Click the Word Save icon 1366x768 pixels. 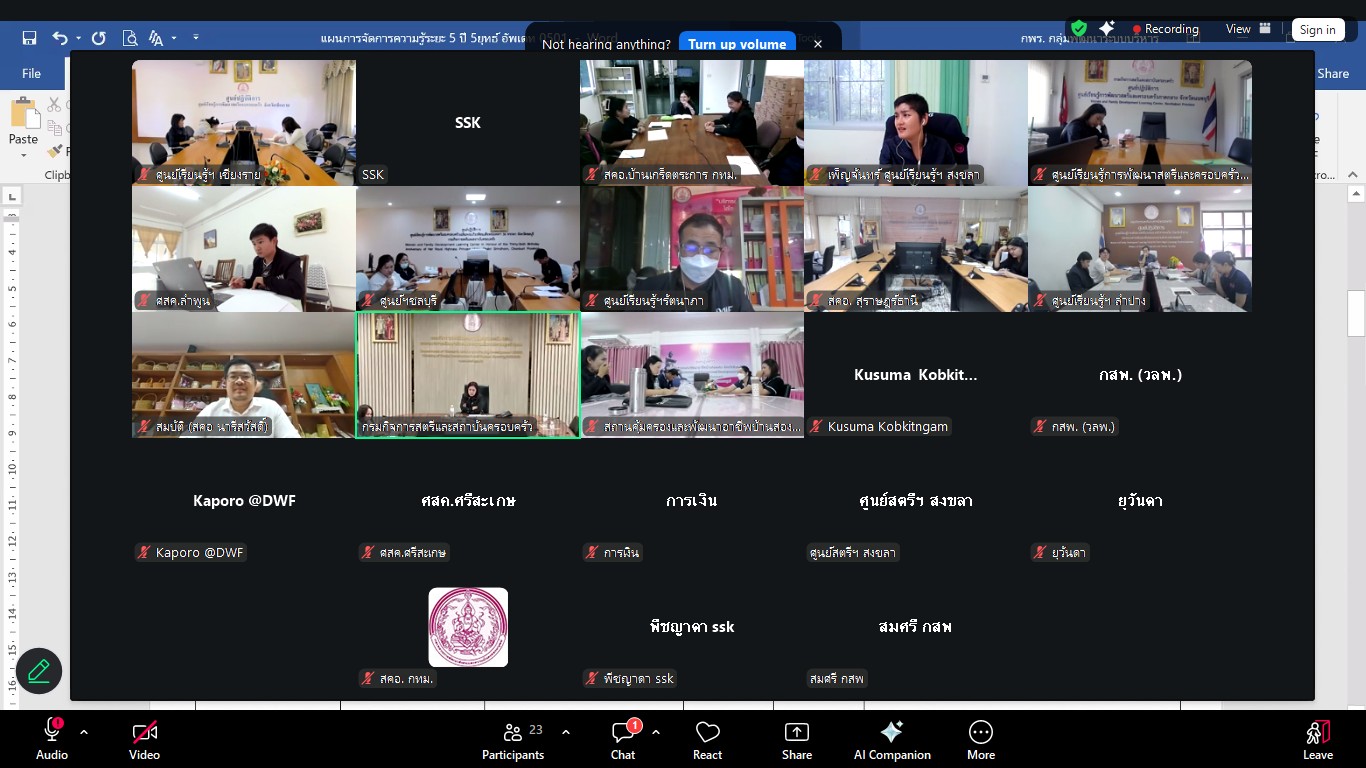point(29,38)
